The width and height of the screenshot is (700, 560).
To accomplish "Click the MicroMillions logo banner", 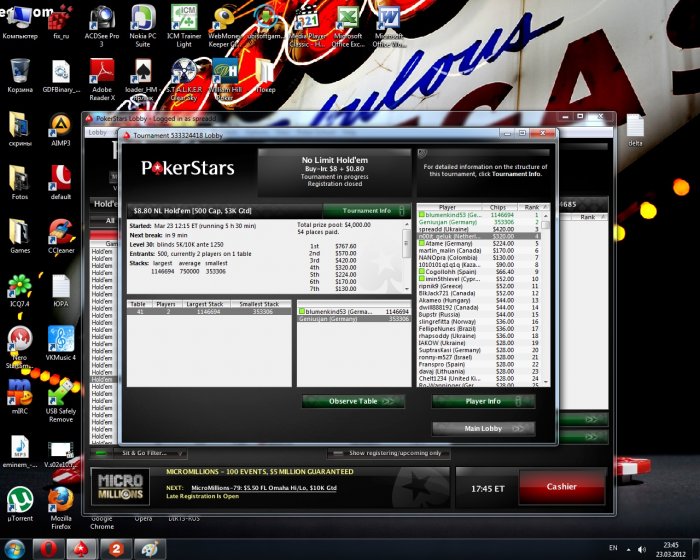I will click(120, 487).
